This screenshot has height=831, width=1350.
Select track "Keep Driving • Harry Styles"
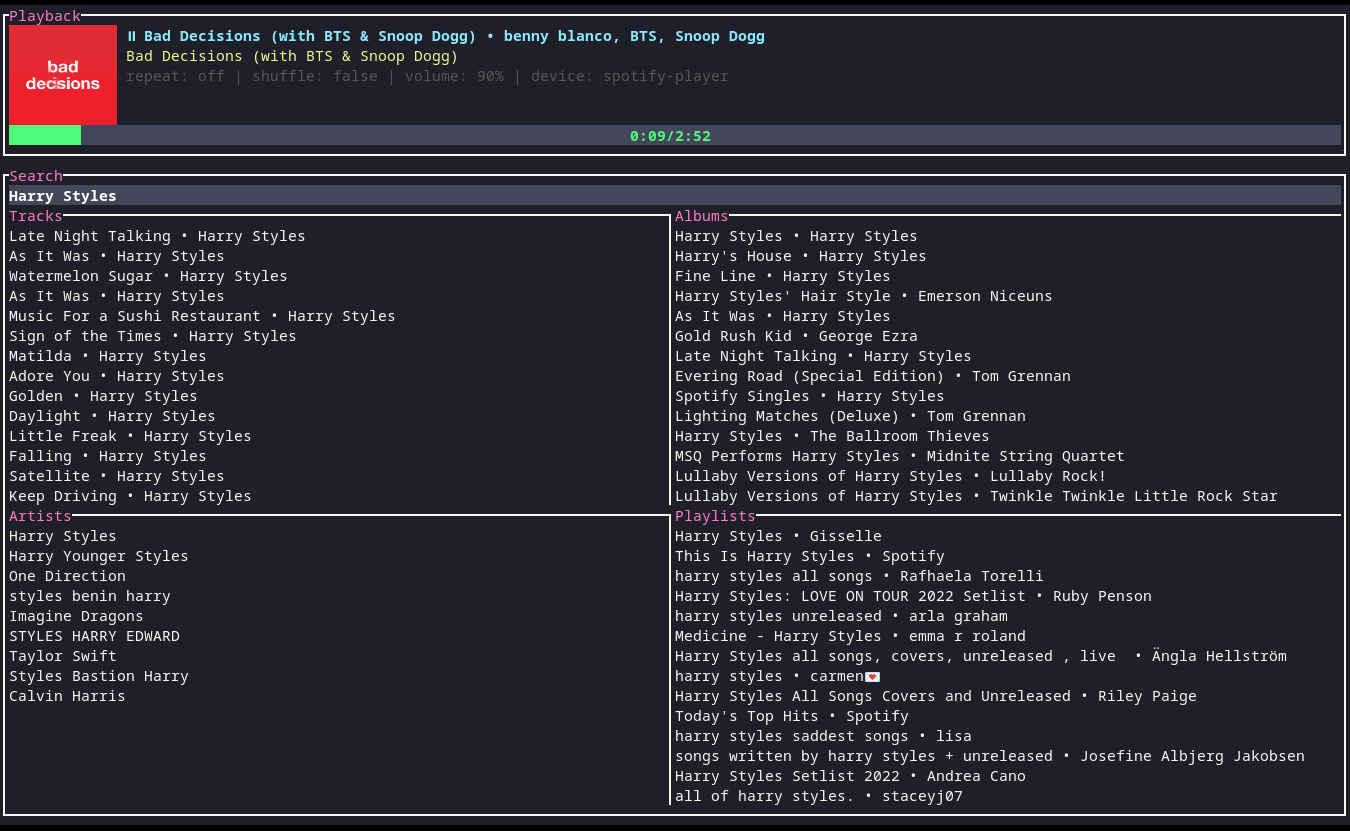pos(130,496)
